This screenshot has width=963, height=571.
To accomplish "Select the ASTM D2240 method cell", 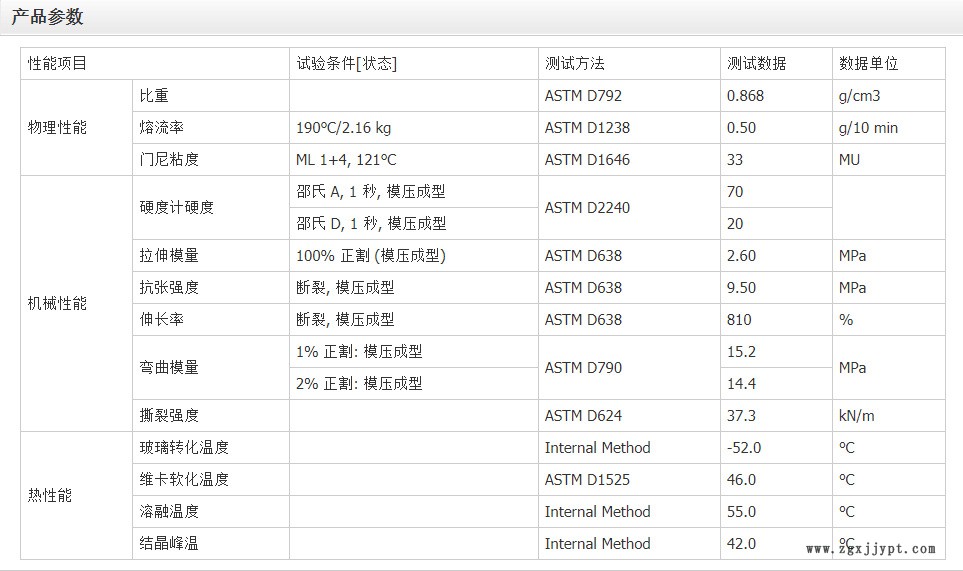I will (x=587, y=208).
